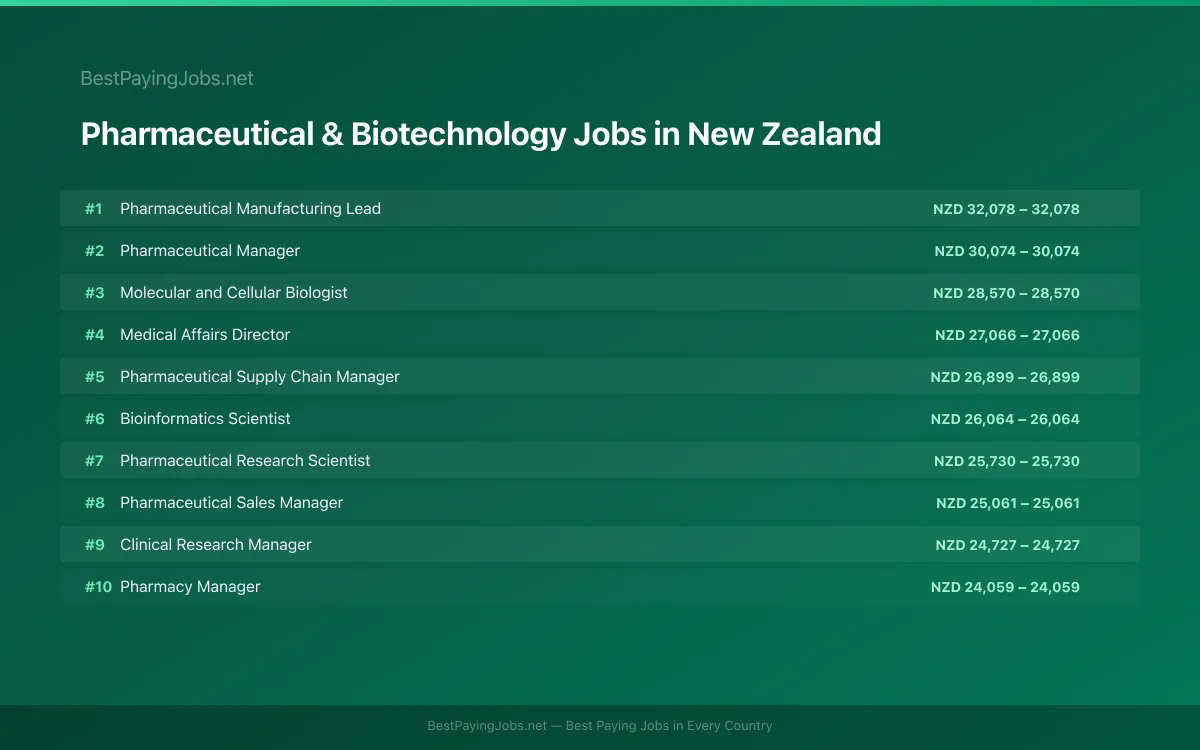Click rank number #6
The image size is (1200, 750).
coord(94,419)
